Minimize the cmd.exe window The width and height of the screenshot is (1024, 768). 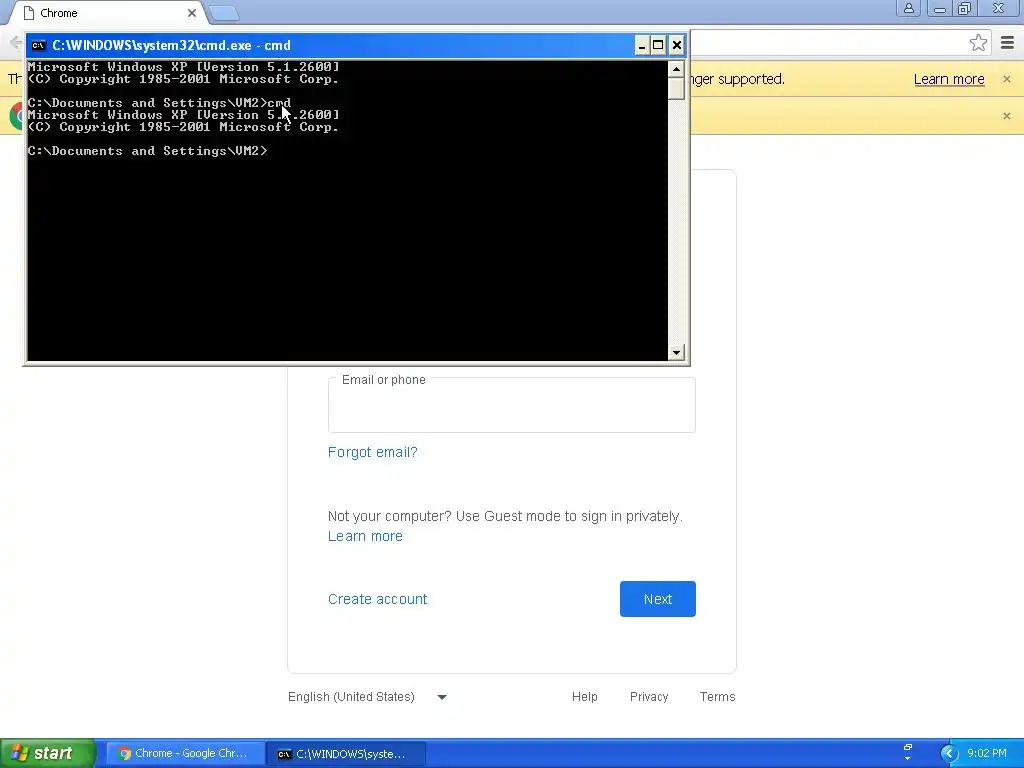[641, 46]
